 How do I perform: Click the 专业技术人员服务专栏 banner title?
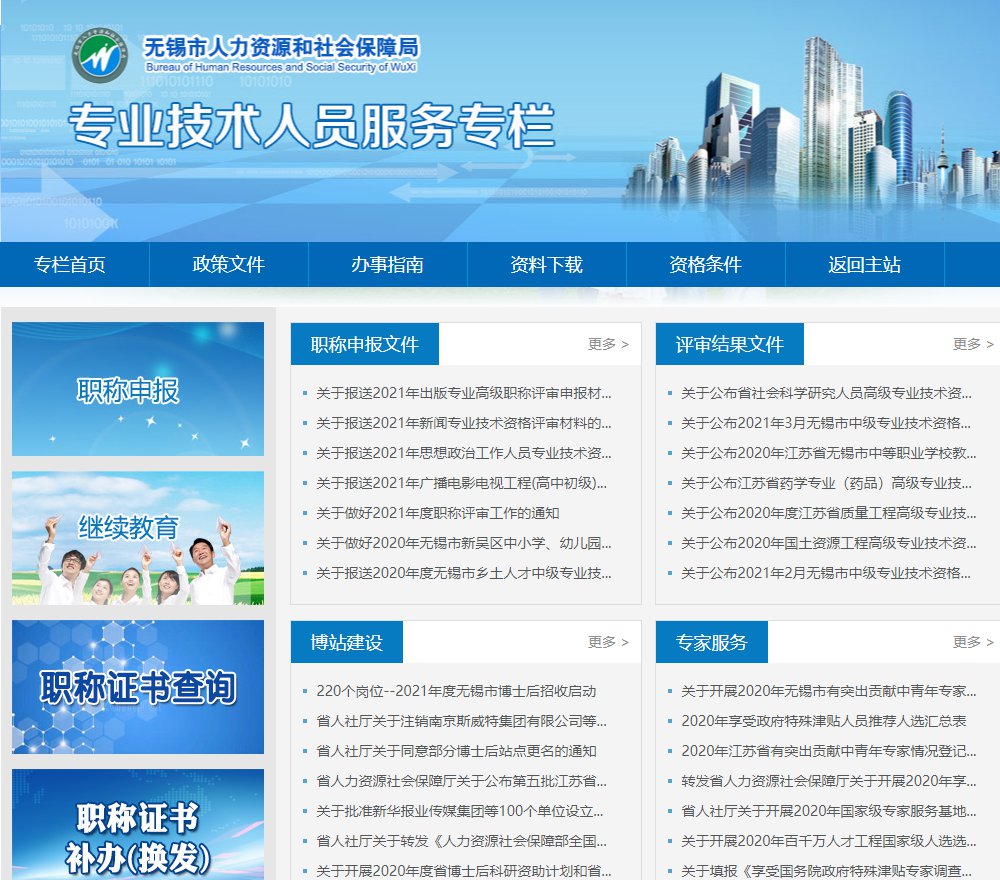click(x=311, y=126)
